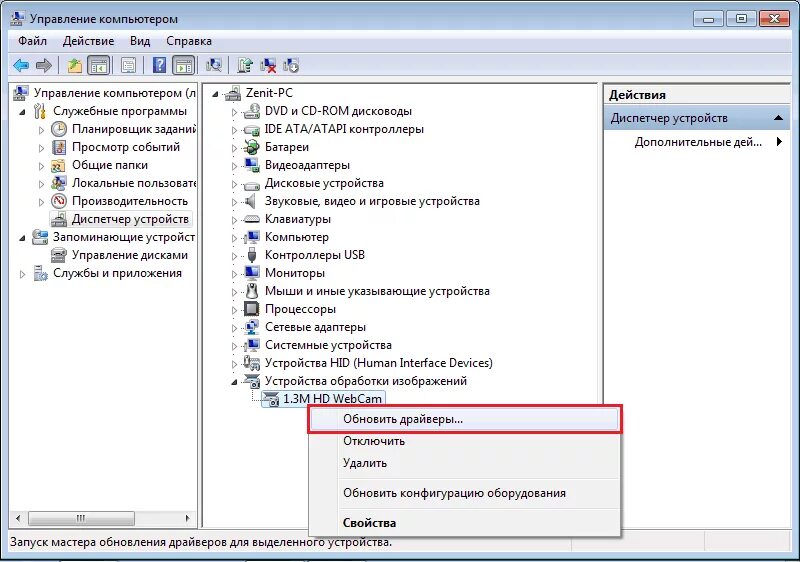Close the Управление компьютером window
800x562 pixels.
pyautogui.click(x=774, y=19)
